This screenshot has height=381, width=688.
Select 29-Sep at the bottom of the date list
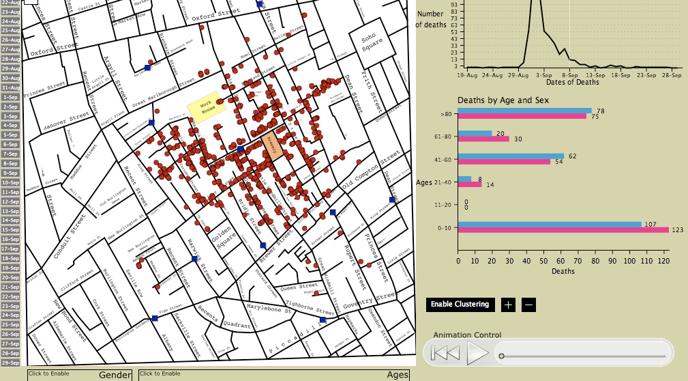[10, 363]
